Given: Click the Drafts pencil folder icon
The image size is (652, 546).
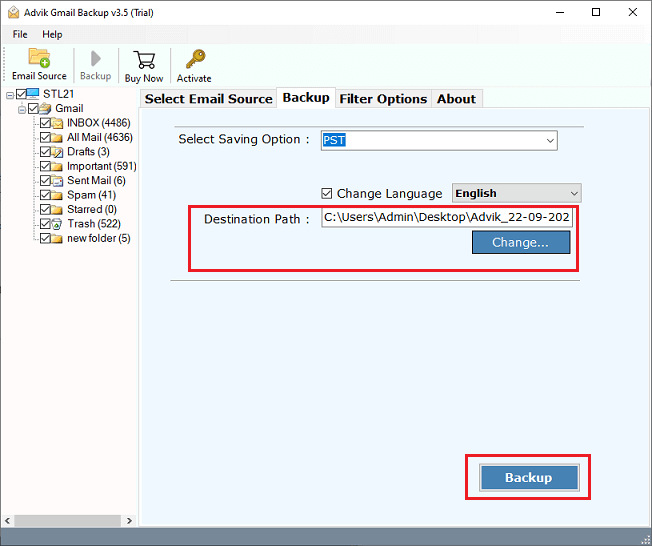Looking at the screenshot, I should tap(57, 152).
